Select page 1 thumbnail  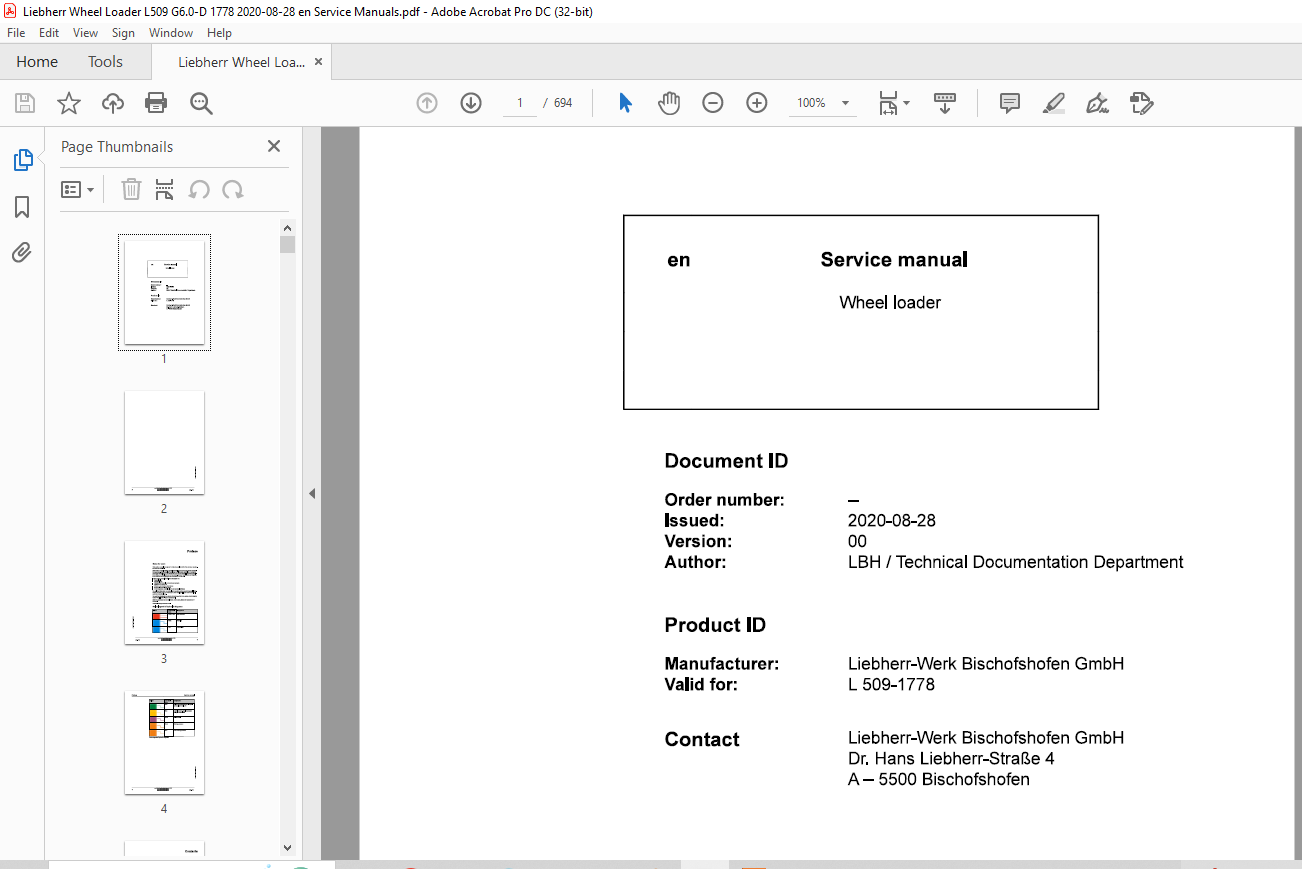(x=165, y=292)
